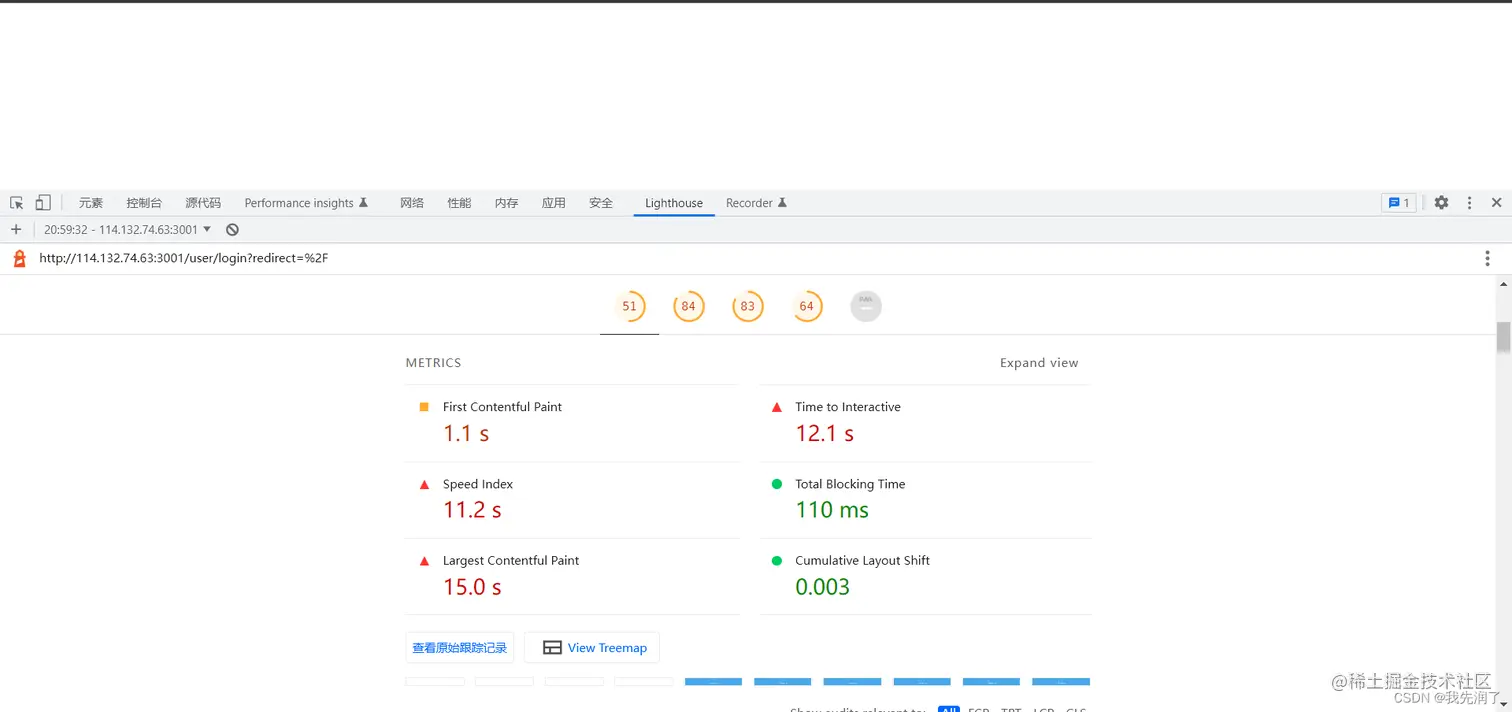Image resolution: width=1512 pixels, height=712 pixels.
Task: Switch to the 控制台 tab
Action: pyautogui.click(x=144, y=203)
